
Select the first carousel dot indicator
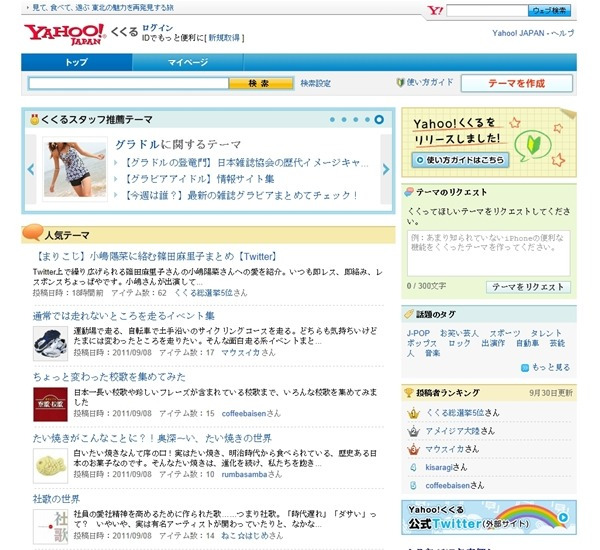tap(332, 120)
